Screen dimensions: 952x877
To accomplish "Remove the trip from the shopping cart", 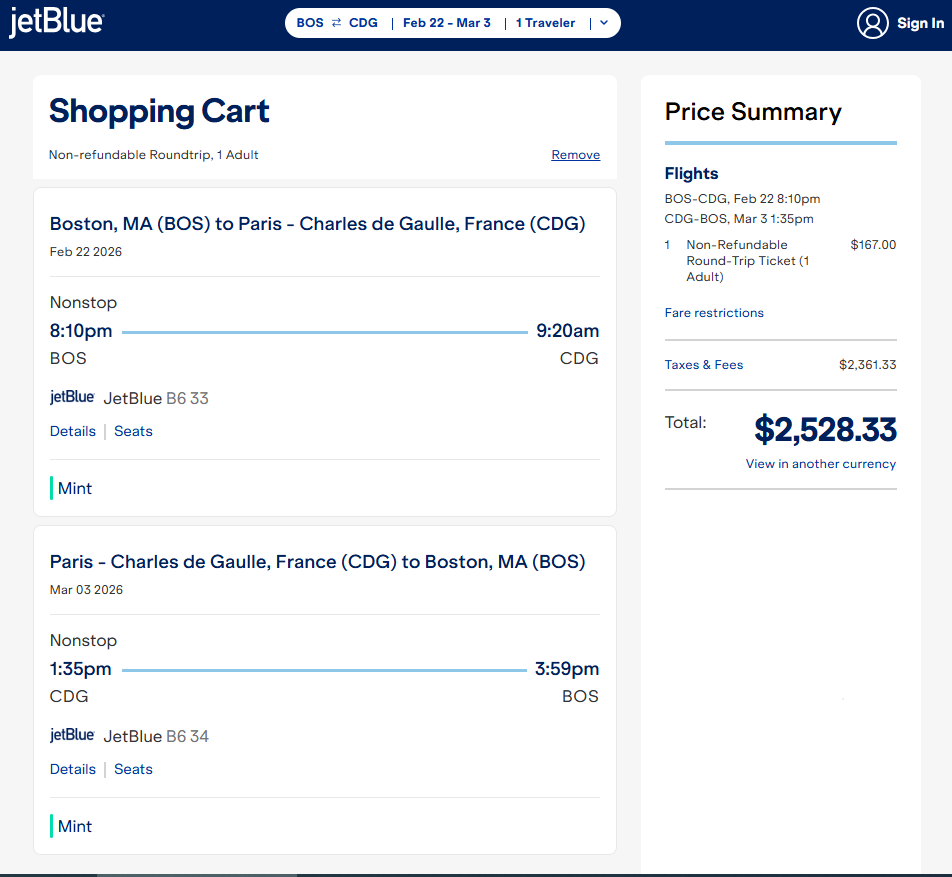I will 576,155.
